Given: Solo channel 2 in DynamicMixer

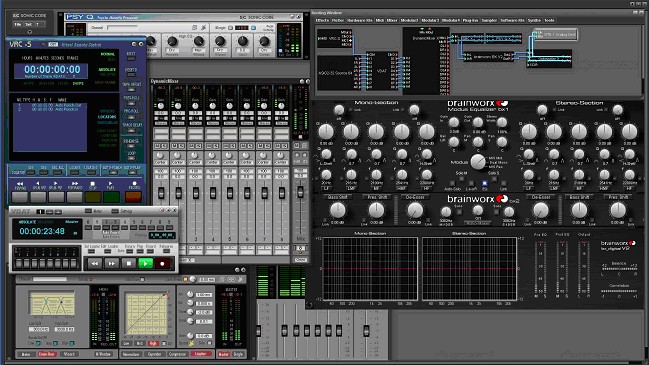Looking at the screenshot, I should pyautogui.click(x=181, y=146).
